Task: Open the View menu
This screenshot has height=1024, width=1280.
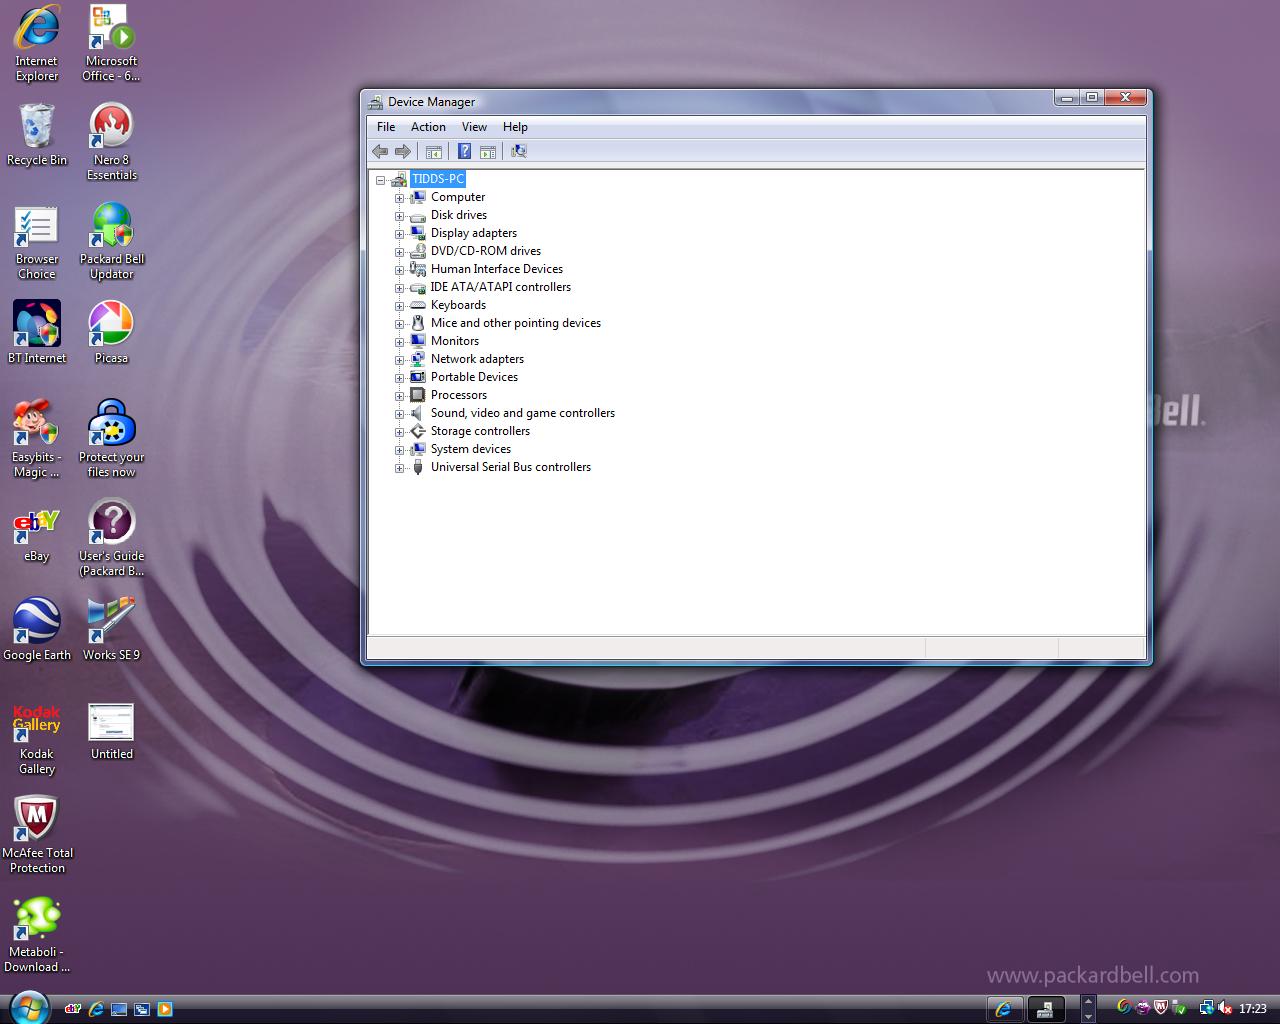Action: pyautogui.click(x=474, y=127)
